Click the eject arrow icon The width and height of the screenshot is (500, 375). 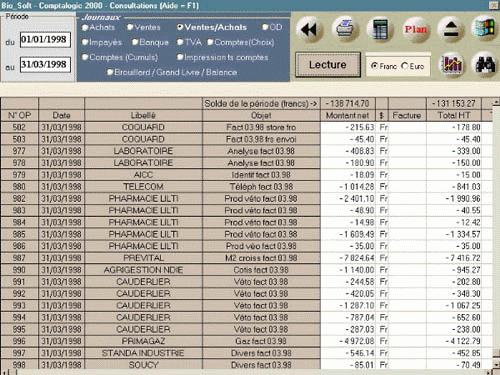(450, 29)
